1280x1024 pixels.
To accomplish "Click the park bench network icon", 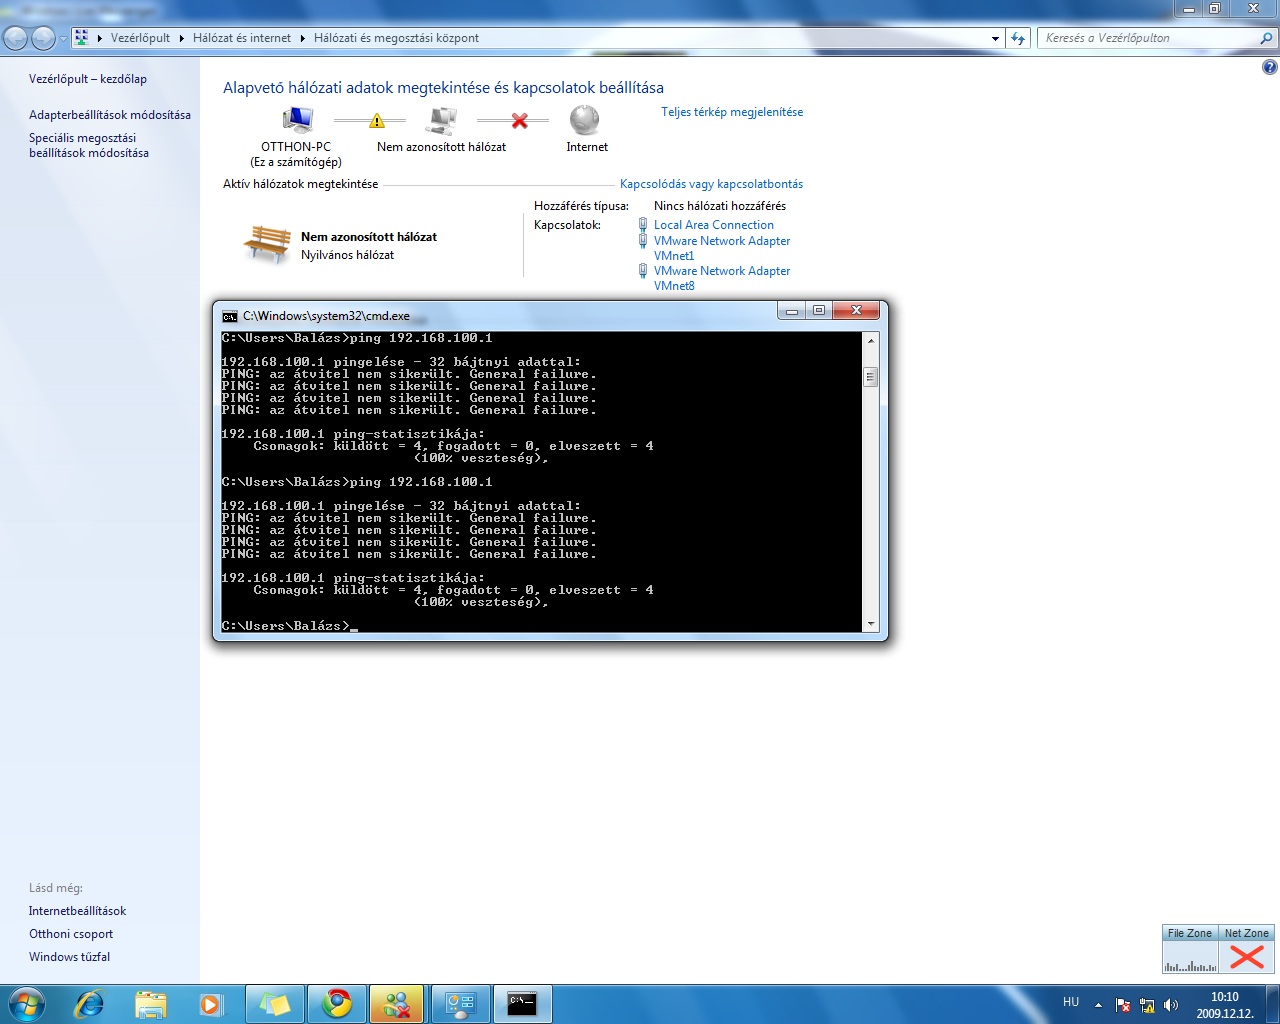I will pos(267,244).
